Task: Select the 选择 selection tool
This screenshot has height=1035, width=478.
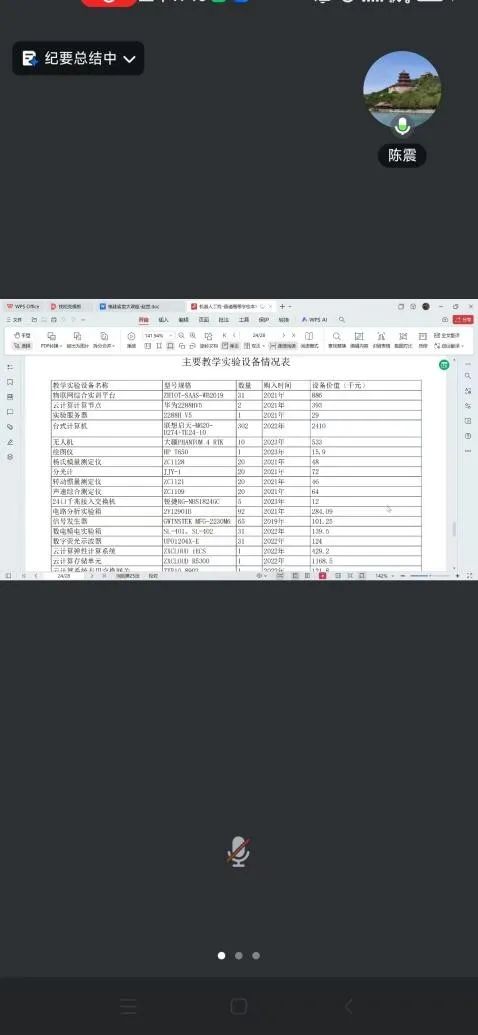Action: pyautogui.click(x=22, y=345)
